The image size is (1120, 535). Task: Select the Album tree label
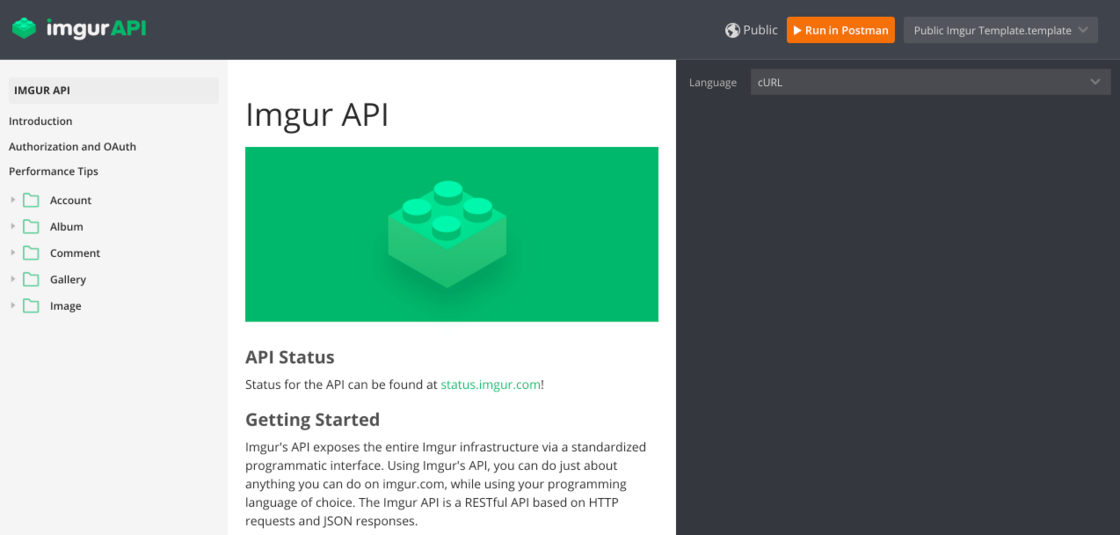click(66, 227)
